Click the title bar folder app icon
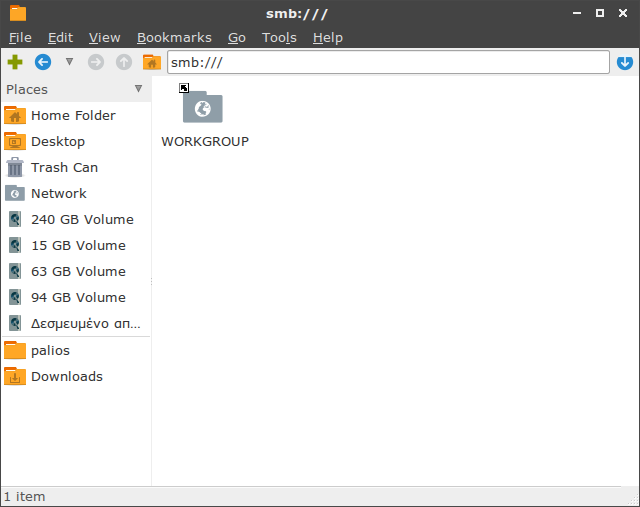The width and height of the screenshot is (640, 507). click(x=18, y=13)
